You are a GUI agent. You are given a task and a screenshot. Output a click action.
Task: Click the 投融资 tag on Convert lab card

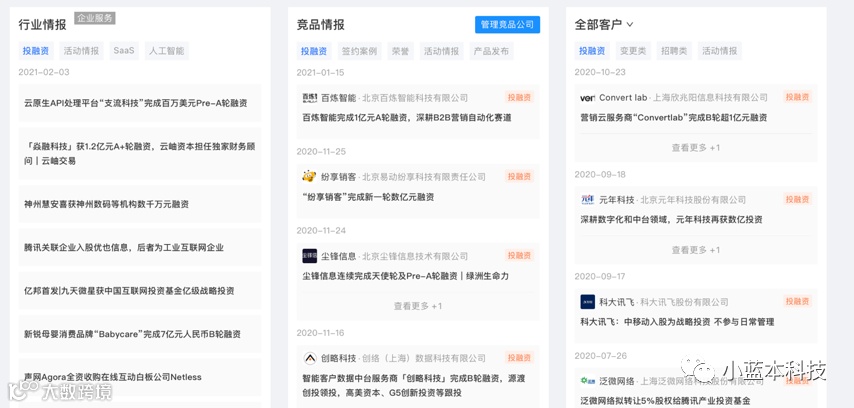point(797,97)
